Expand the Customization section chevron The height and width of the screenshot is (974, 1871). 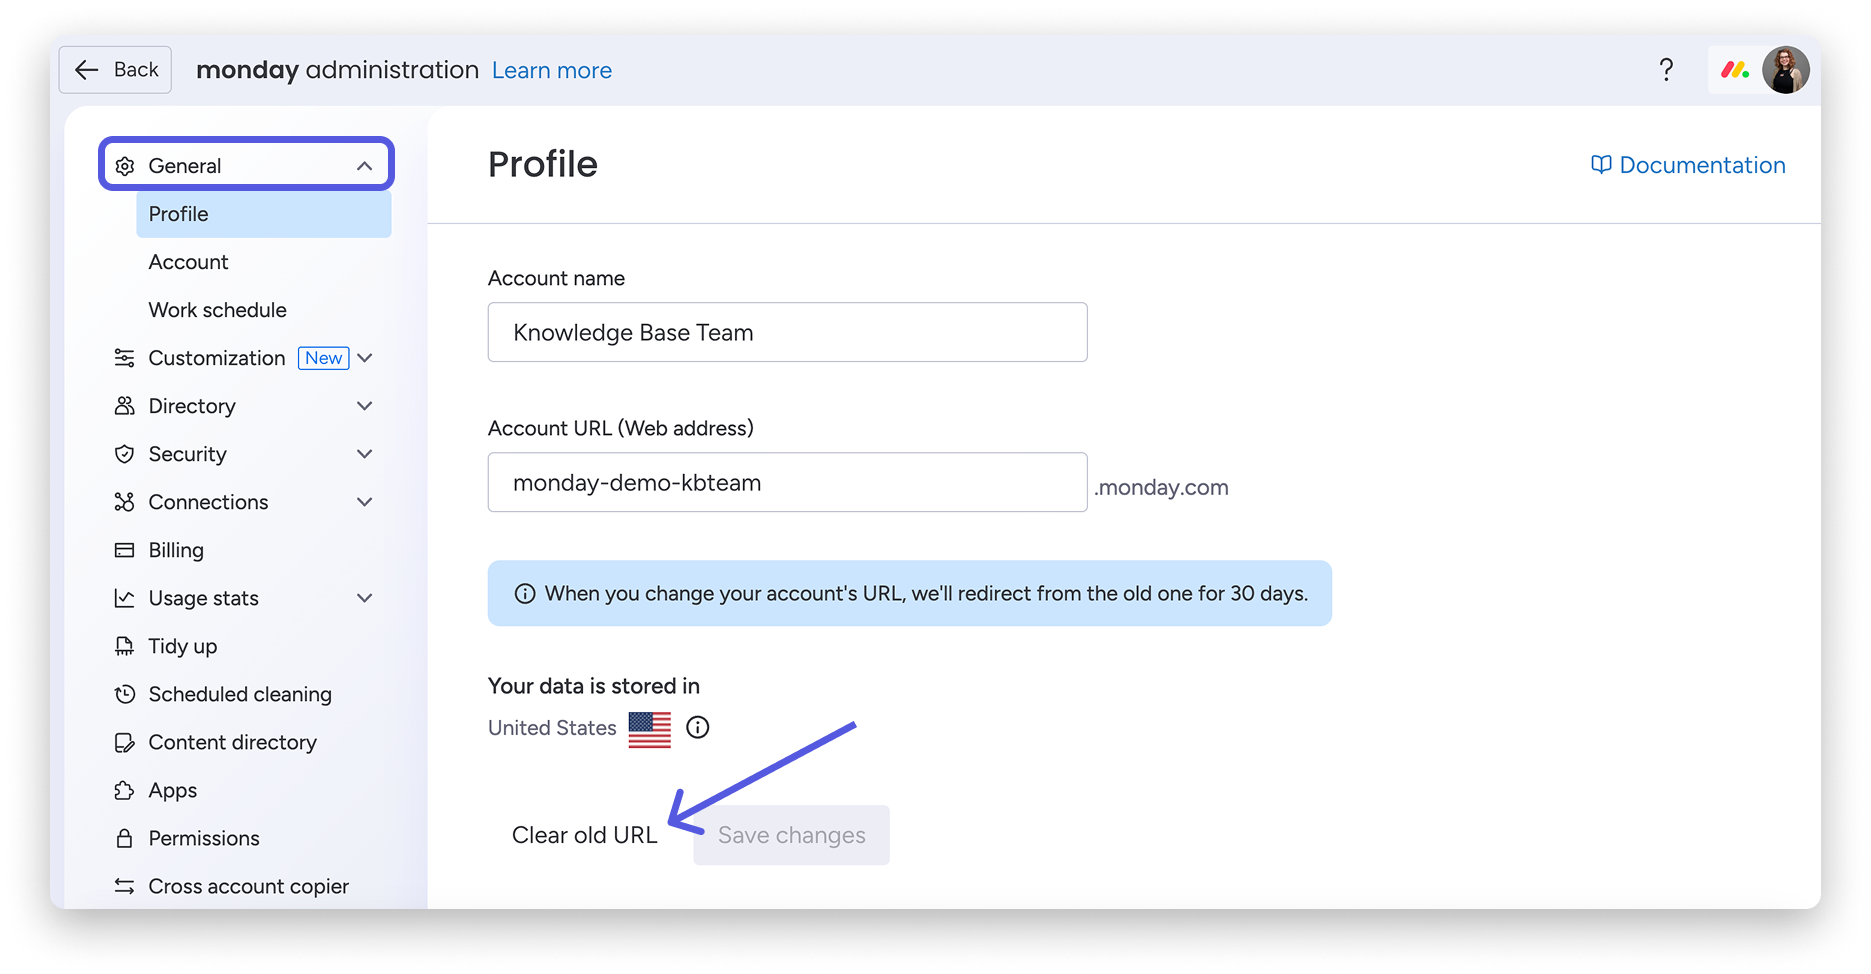click(365, 358)
